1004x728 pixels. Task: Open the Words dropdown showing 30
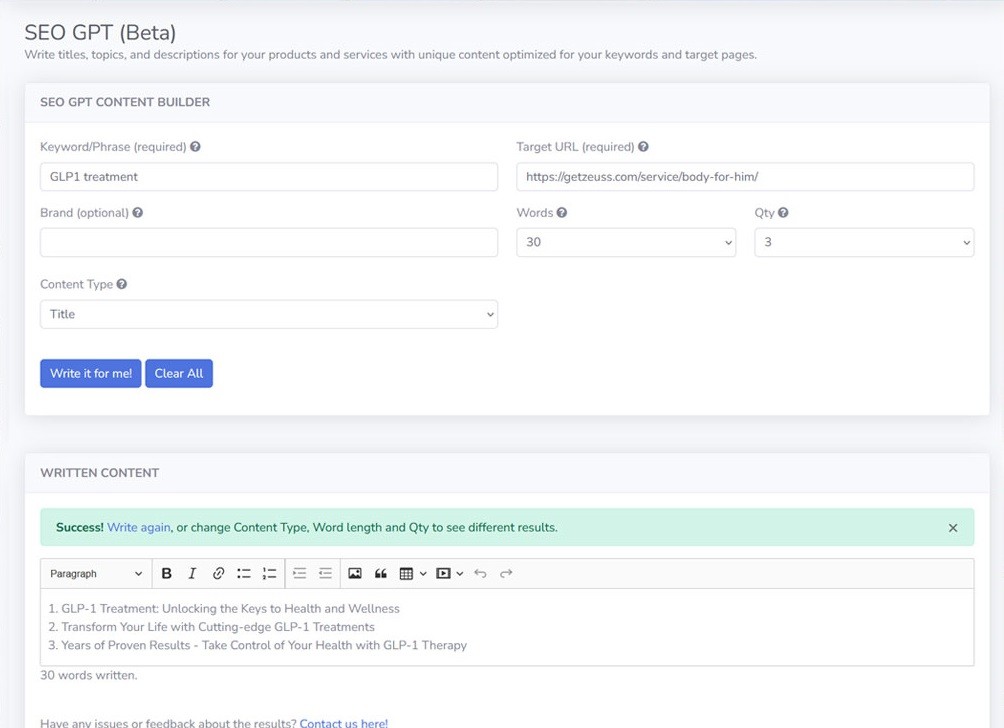click(626, 243)
